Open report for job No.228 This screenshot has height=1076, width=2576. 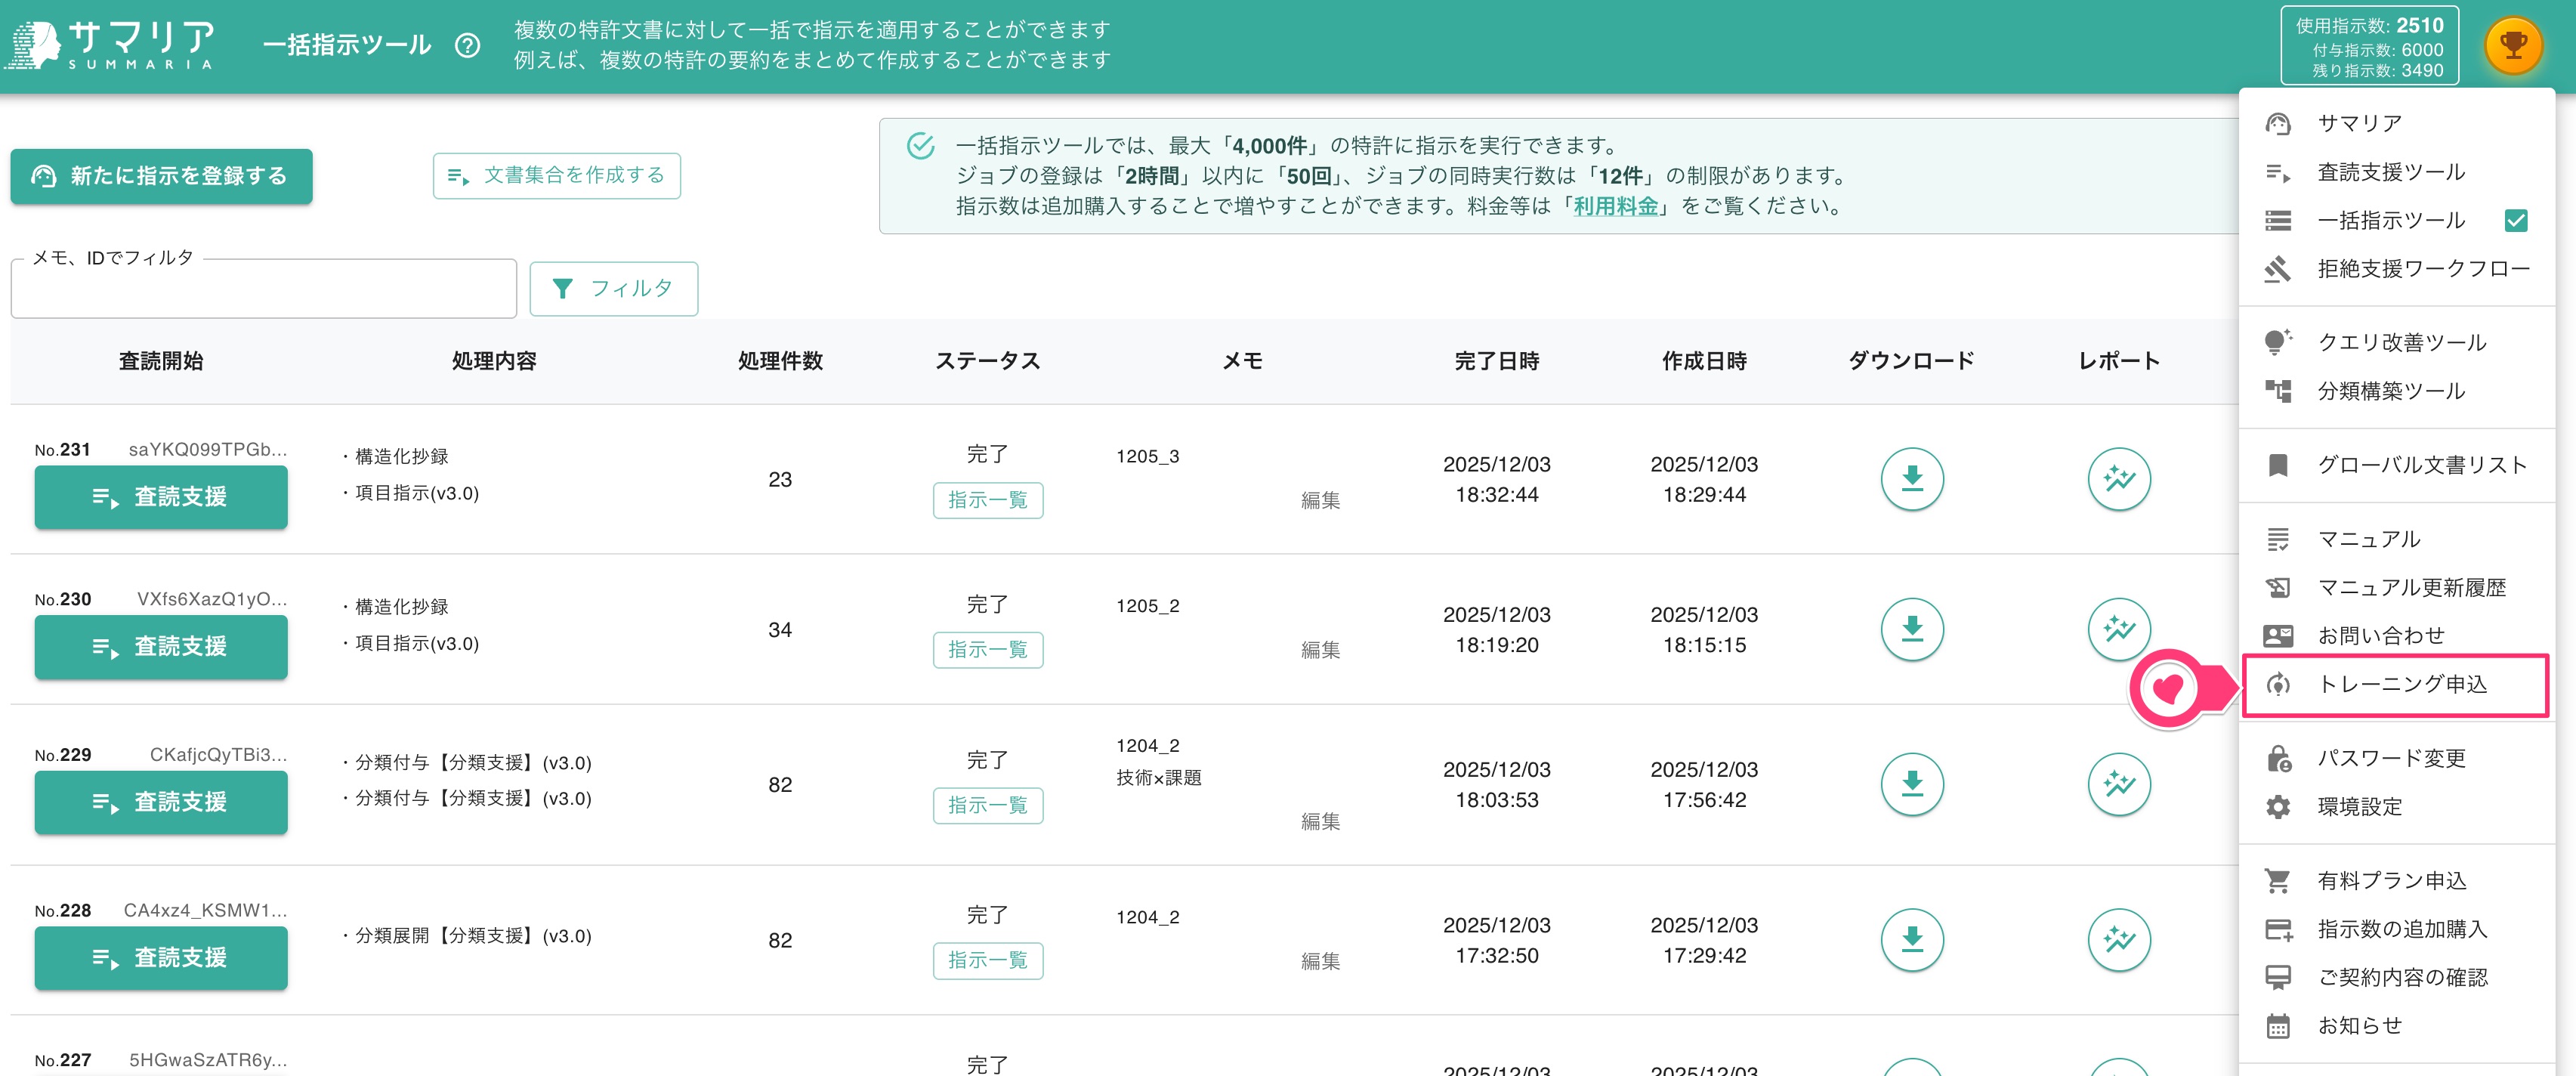[x=2119, y=940]
